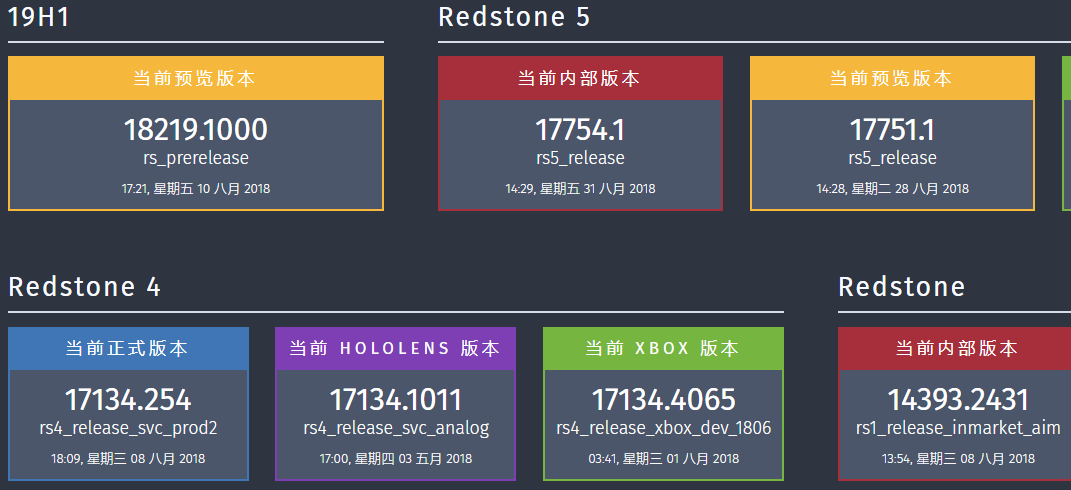The image size is (1071, 490).
Task: Click rs4_release_svc_analog branch label
Action: (x=395, y=428)
